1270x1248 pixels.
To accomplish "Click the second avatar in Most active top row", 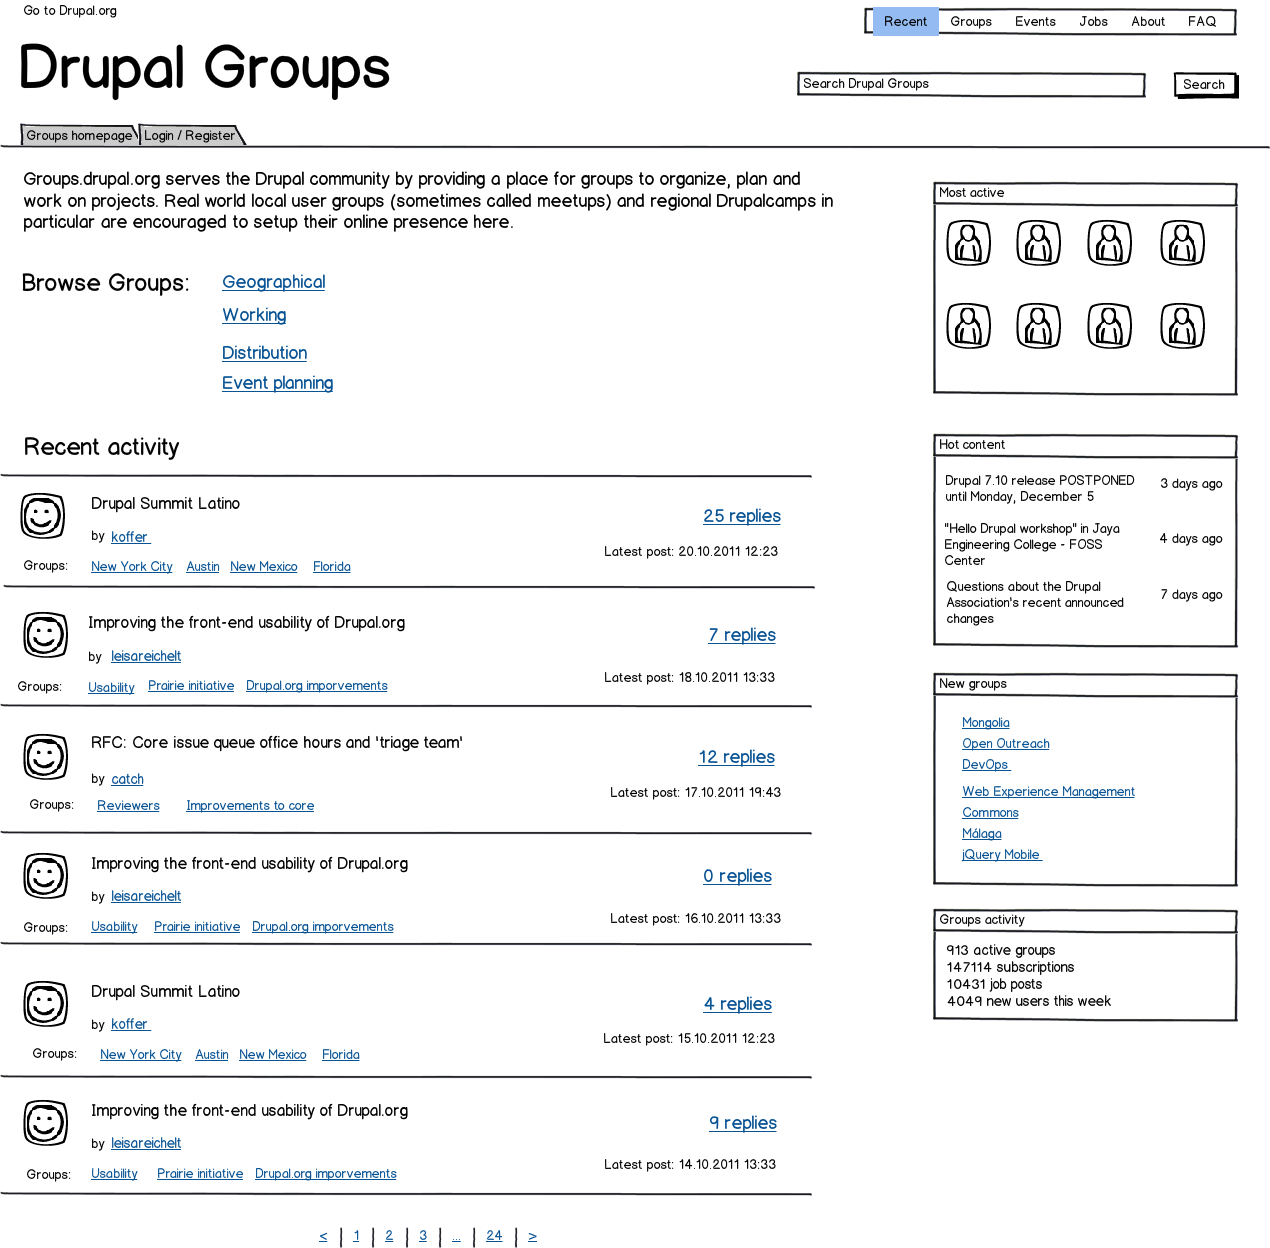I will (x=1038, y=242).
